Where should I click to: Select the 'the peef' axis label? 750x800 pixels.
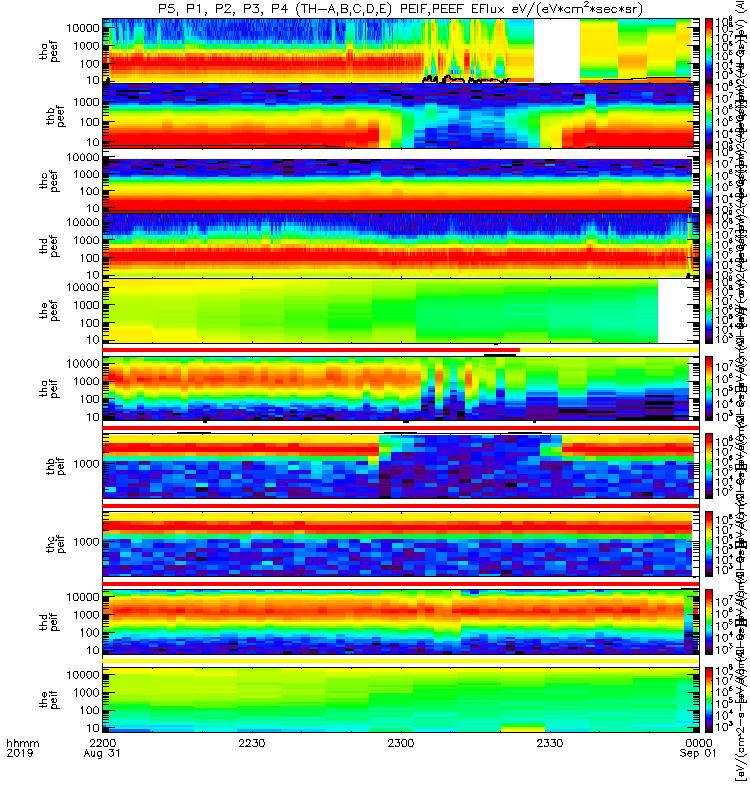coord(49,311)
